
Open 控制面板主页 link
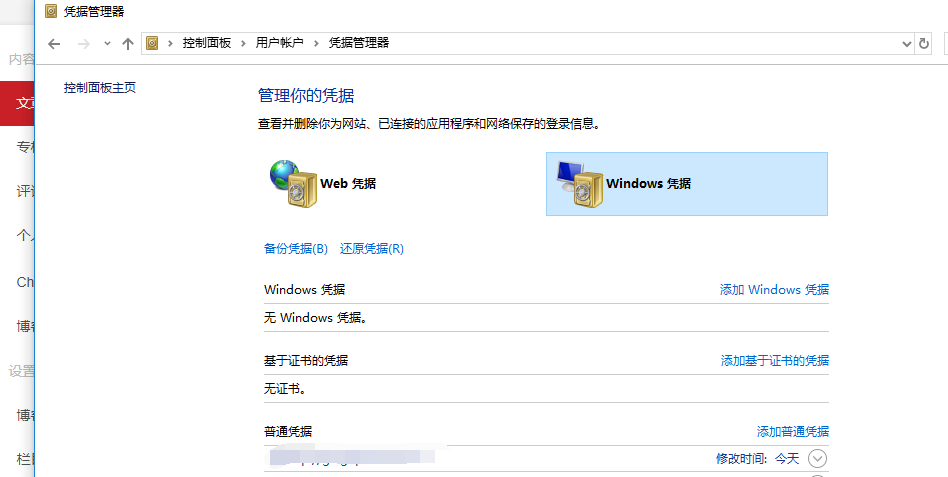100,88
